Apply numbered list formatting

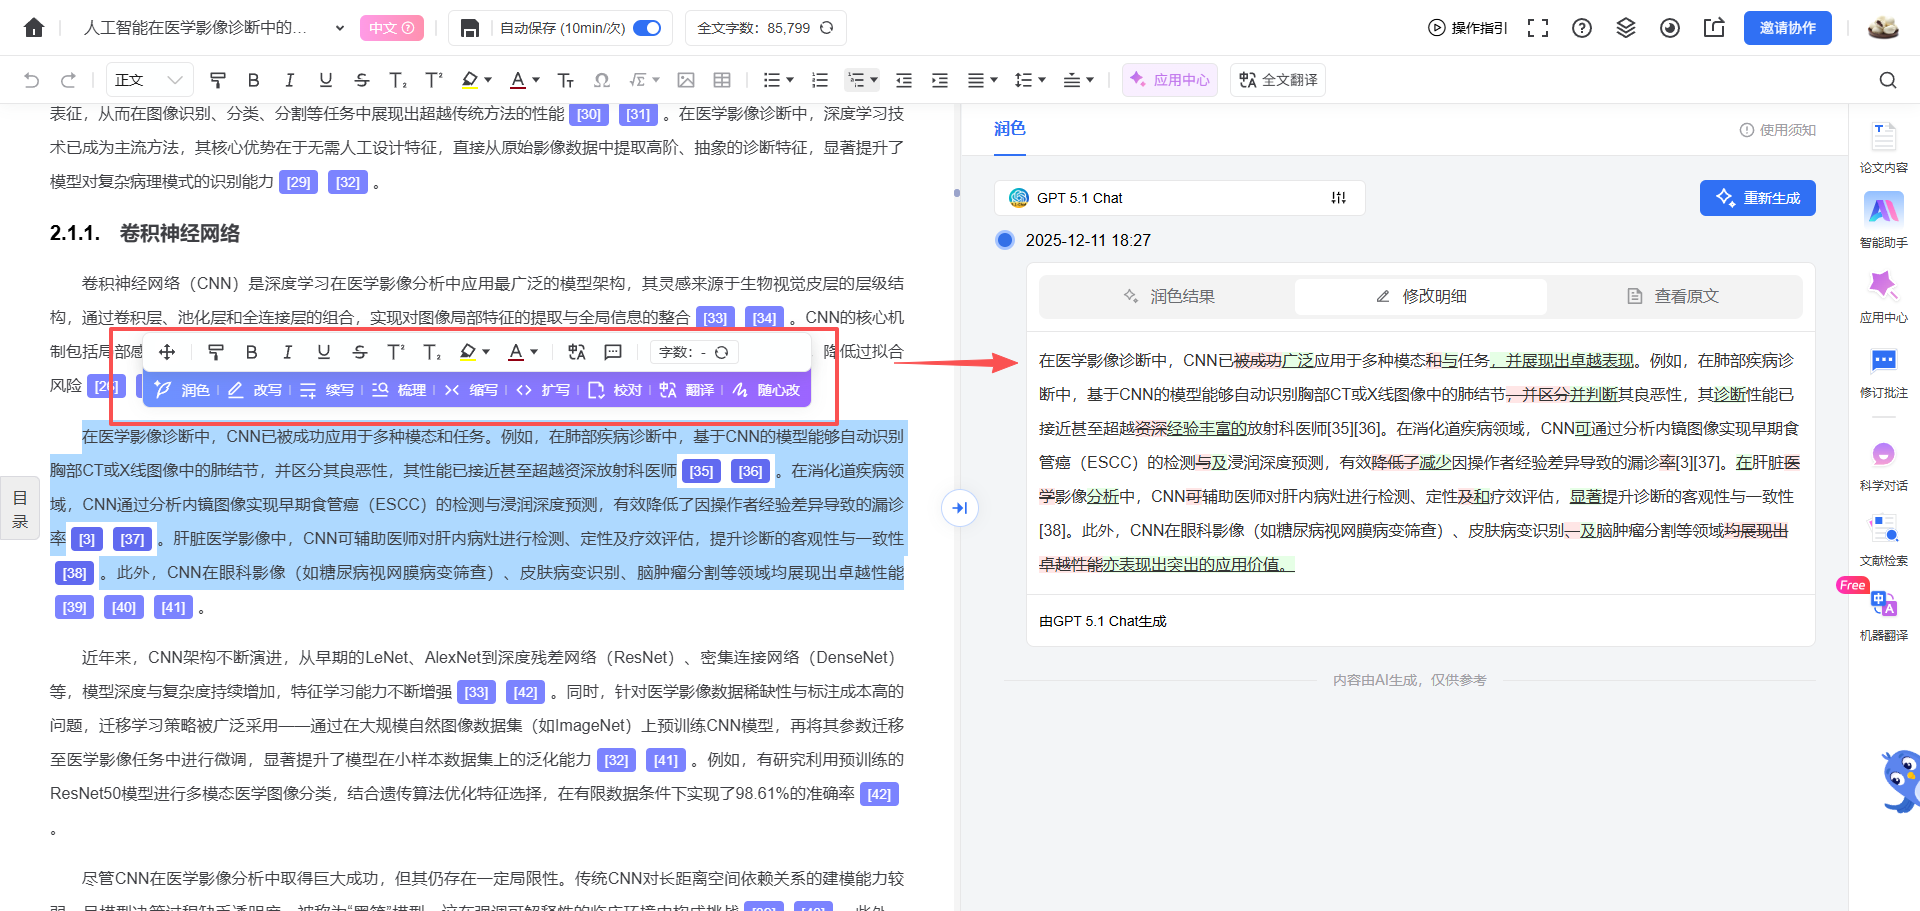(x=820, y=80)
